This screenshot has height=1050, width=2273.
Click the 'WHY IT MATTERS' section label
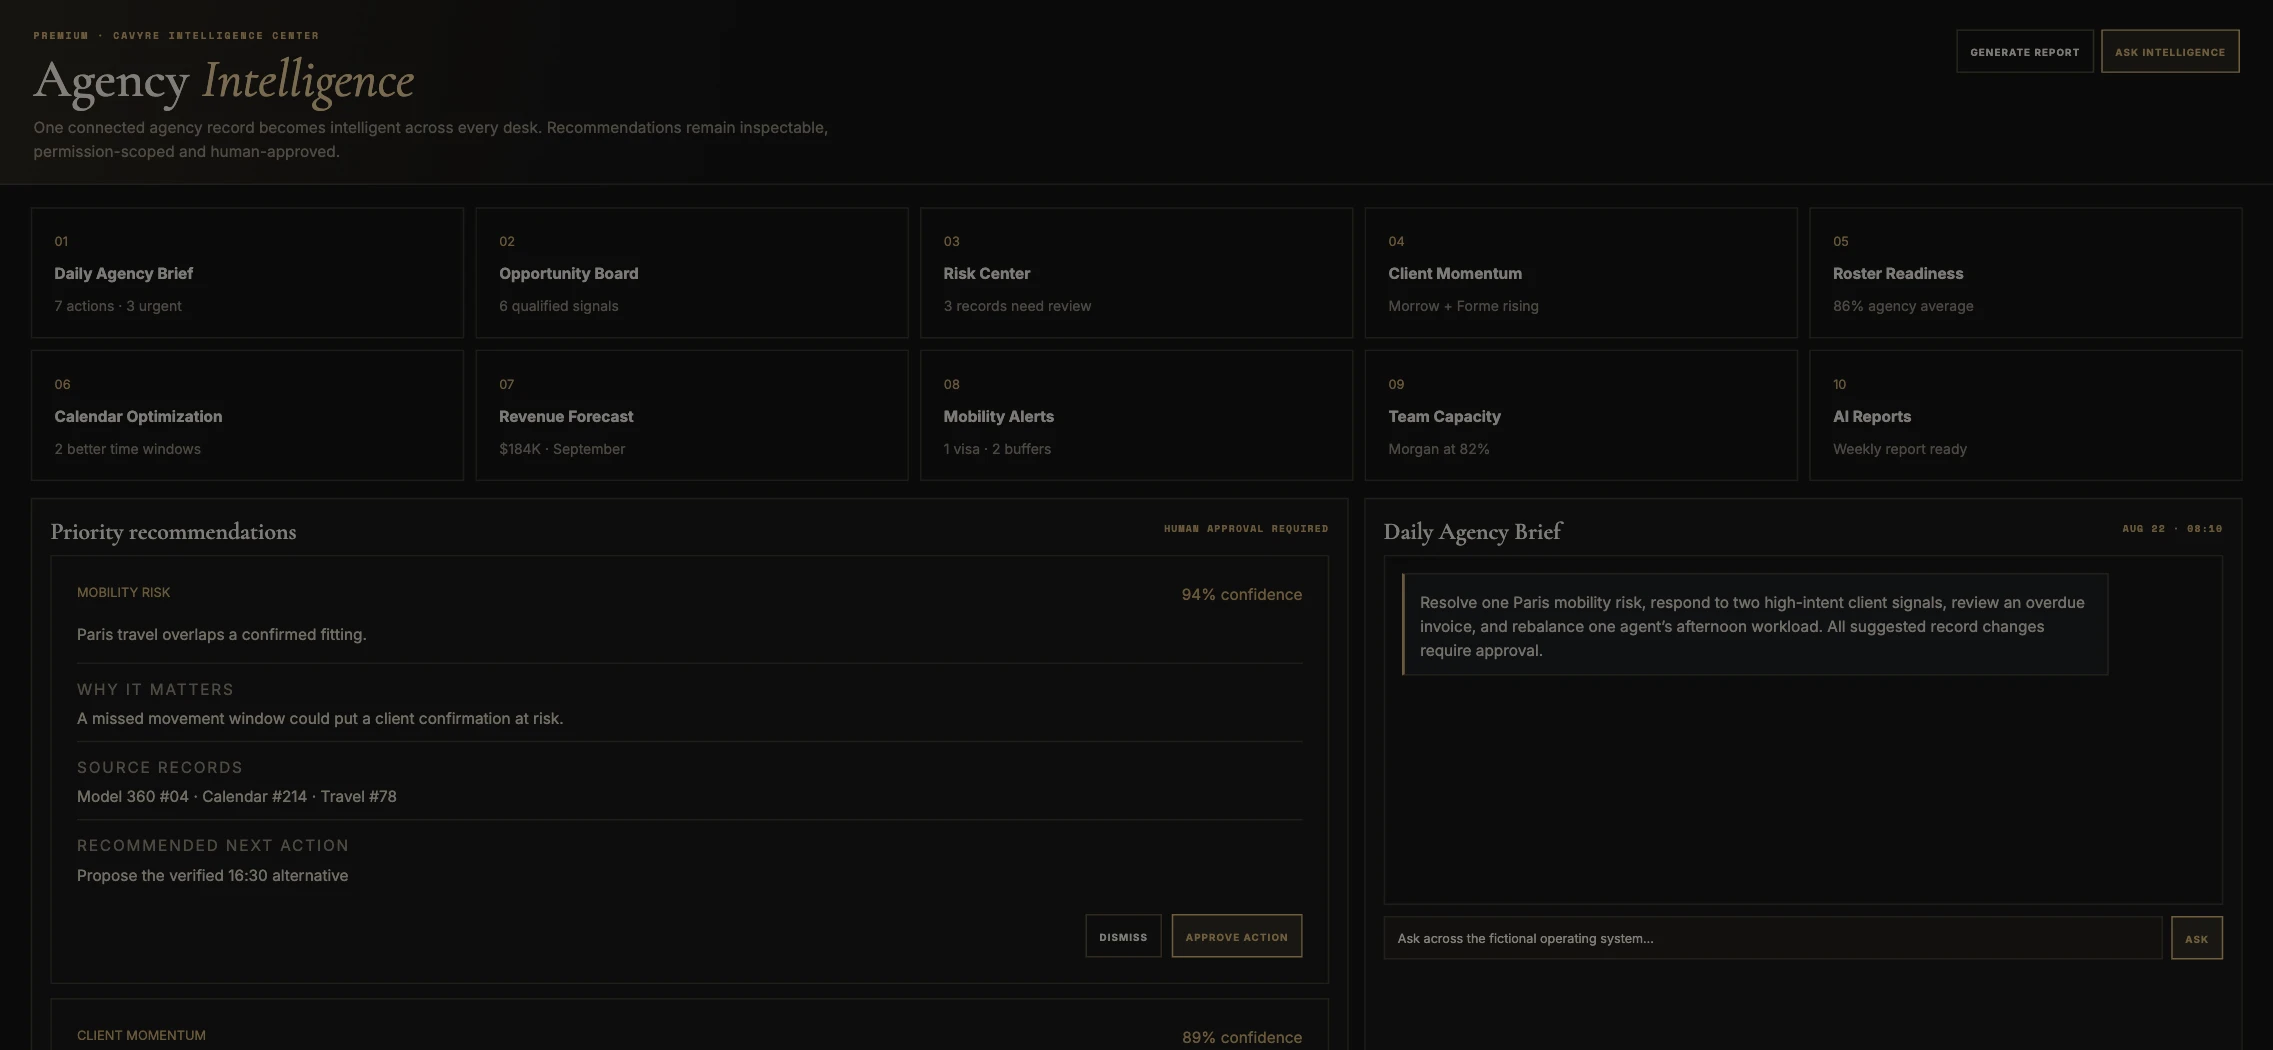155,689
